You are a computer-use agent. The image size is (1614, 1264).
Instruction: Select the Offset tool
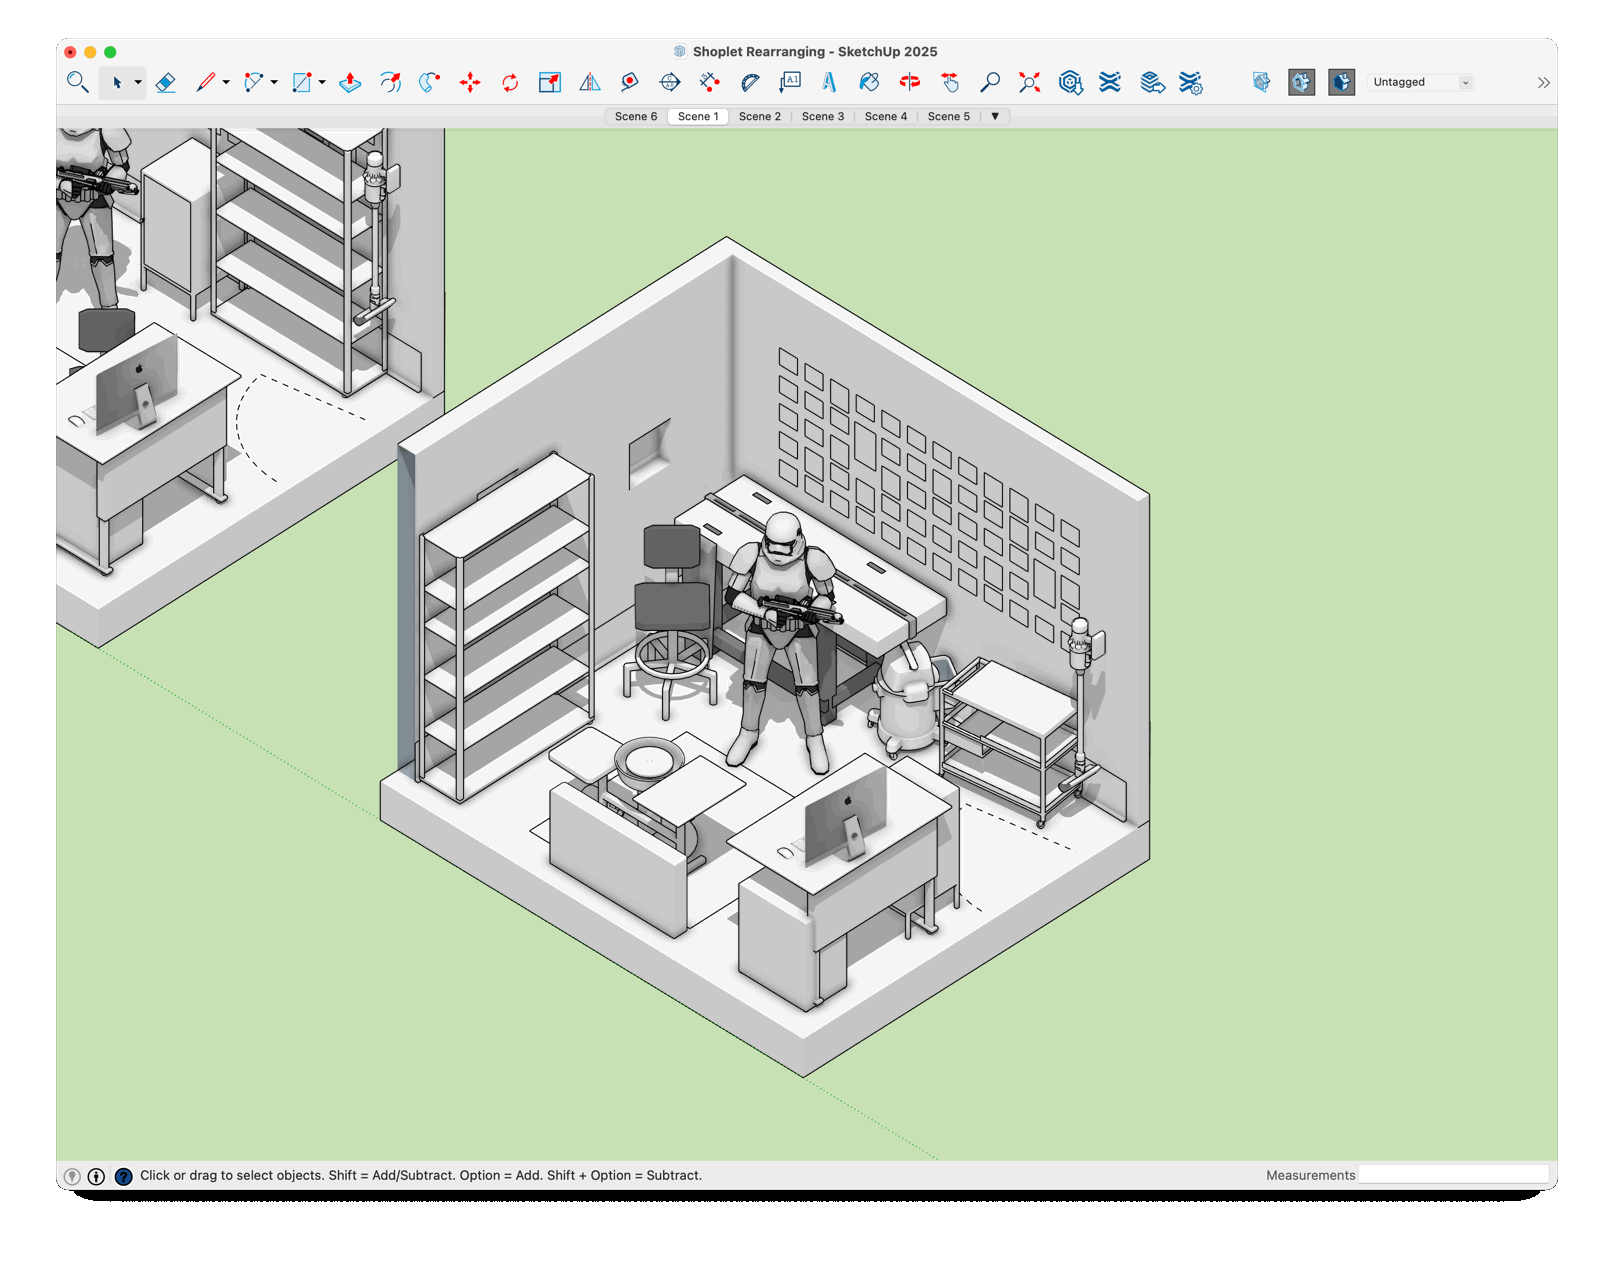pyautogui.click(x=390, y=82)
